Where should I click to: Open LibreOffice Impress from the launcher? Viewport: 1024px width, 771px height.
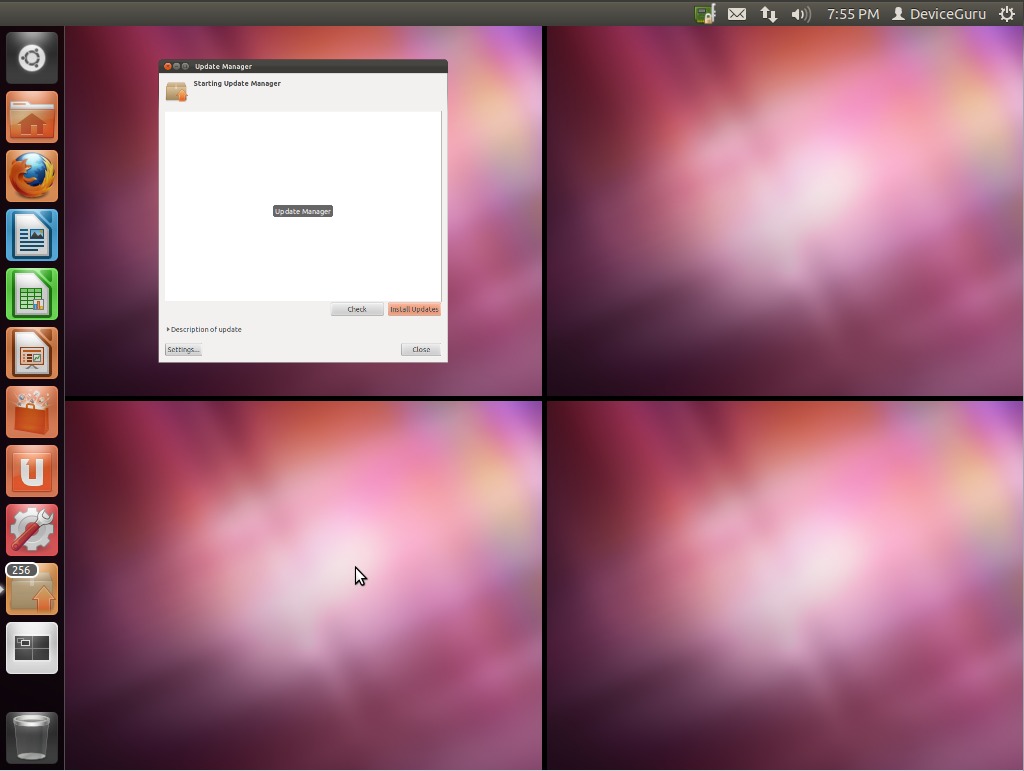[x=32, y=353]
